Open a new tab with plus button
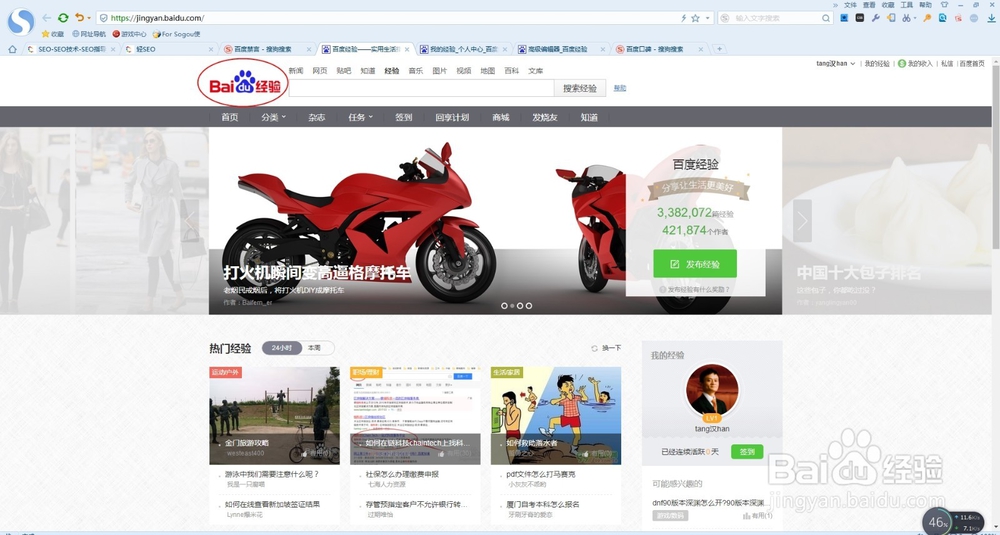 pyautogui.click(x=719, y=49)
